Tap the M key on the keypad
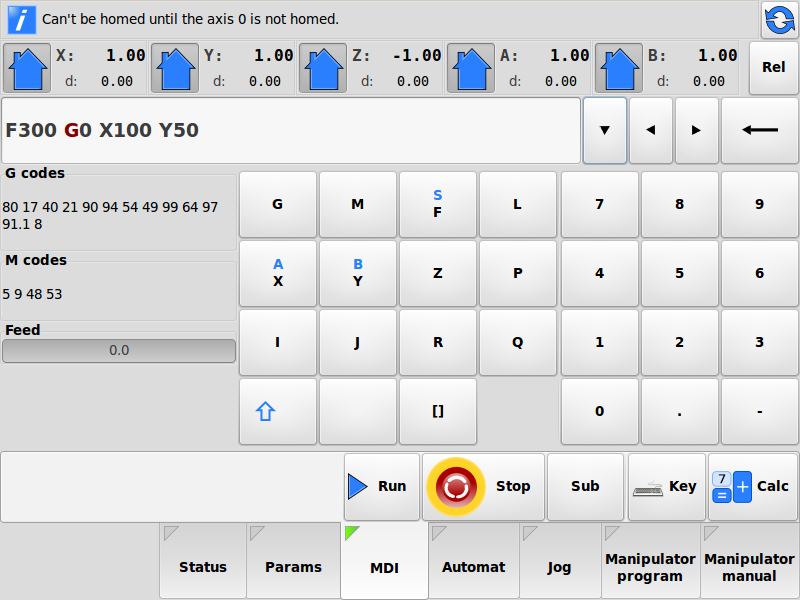The height and width of the screenshot is (600, 800). click(x=358, y=204)
